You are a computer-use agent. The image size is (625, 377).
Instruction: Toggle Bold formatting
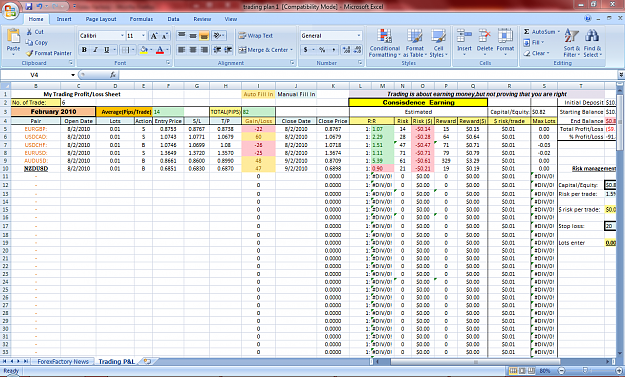click(84, 50)
